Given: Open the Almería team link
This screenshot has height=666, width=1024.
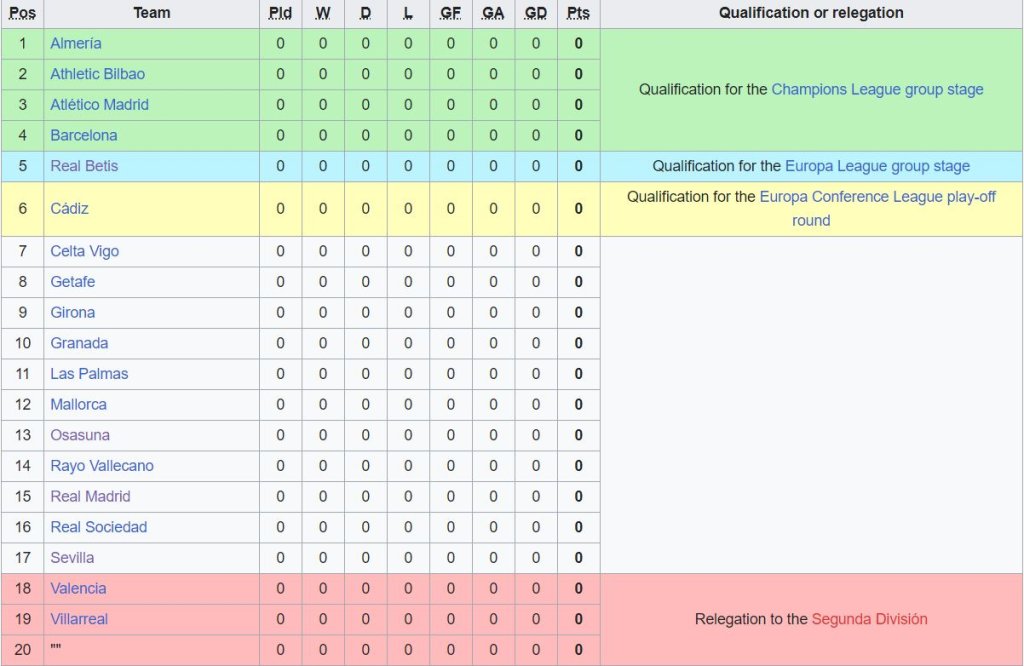Looking at the screenshot, I should pos(76,44).
